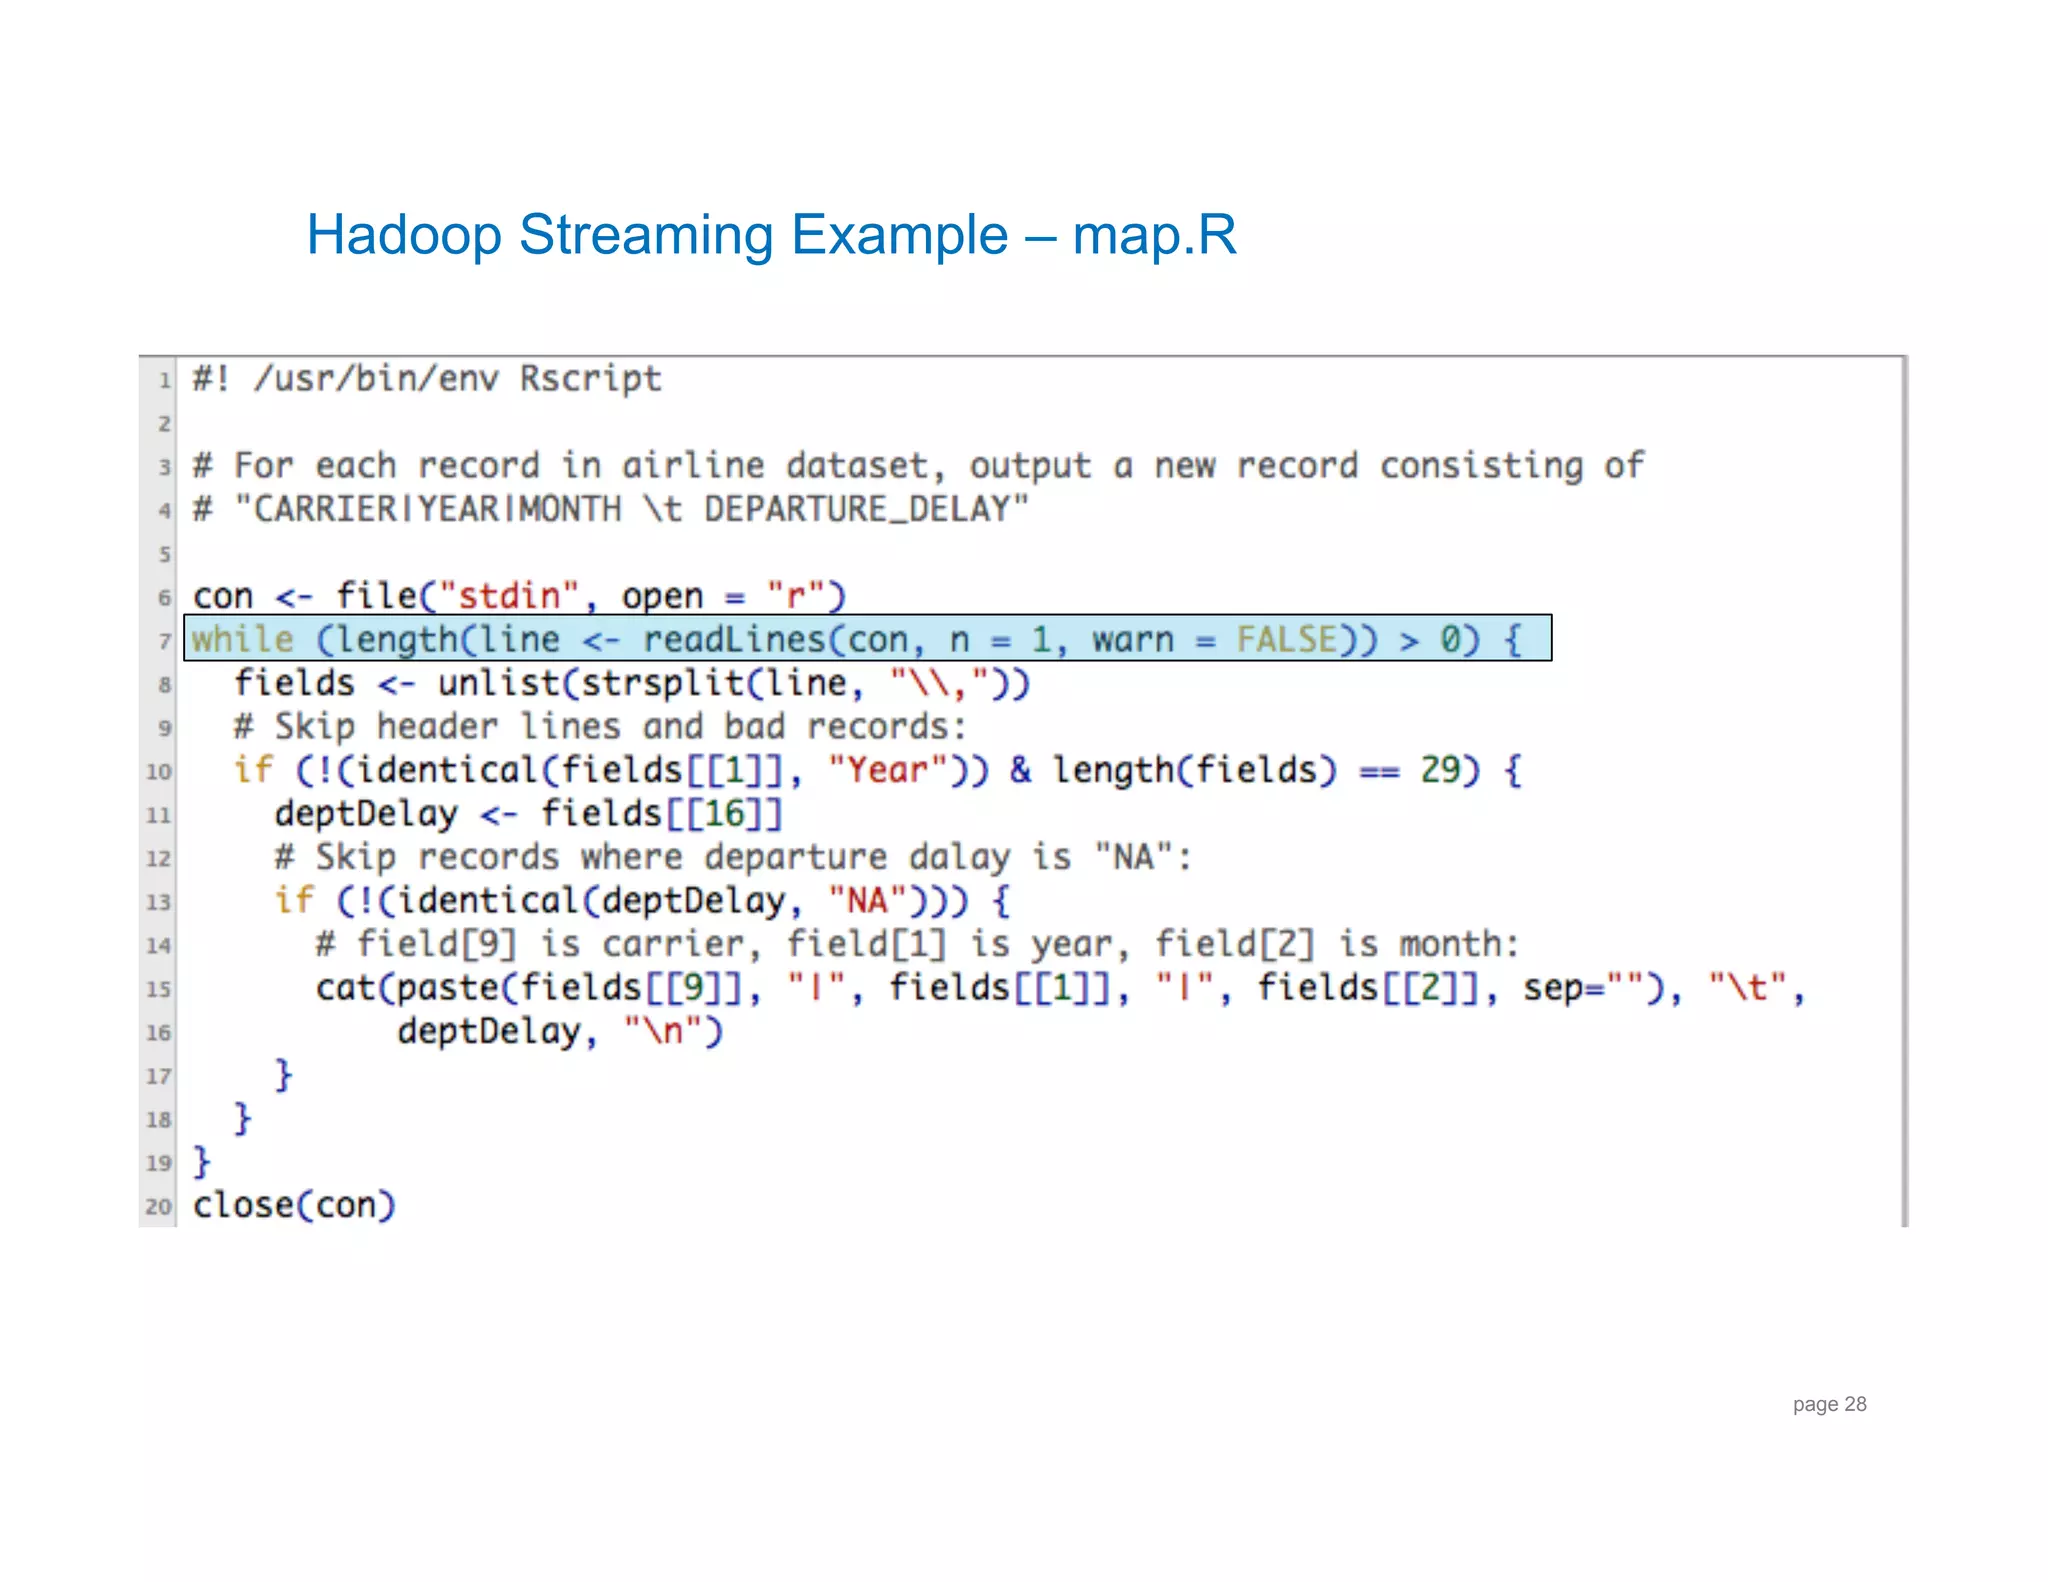
Task: Click the comment "# Skip records where departure dalay is NA"
Action: coord(734,858)
